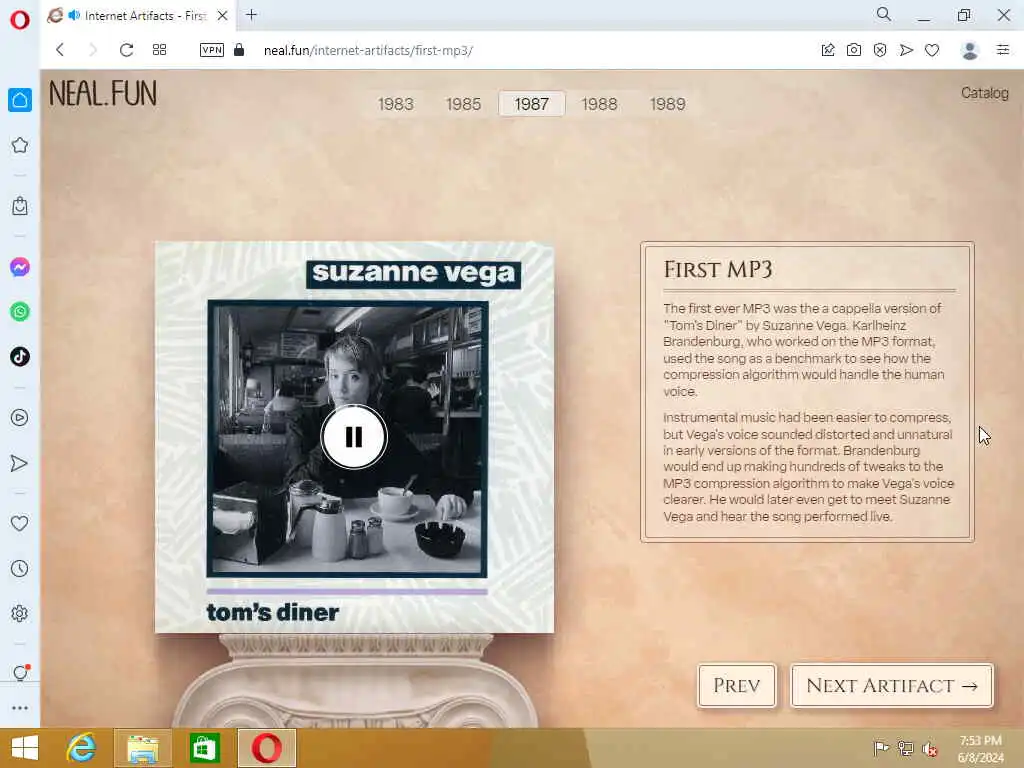Open the volume tray icon
Viewport: 1024px width, 768px height.
tap(929, 748)
